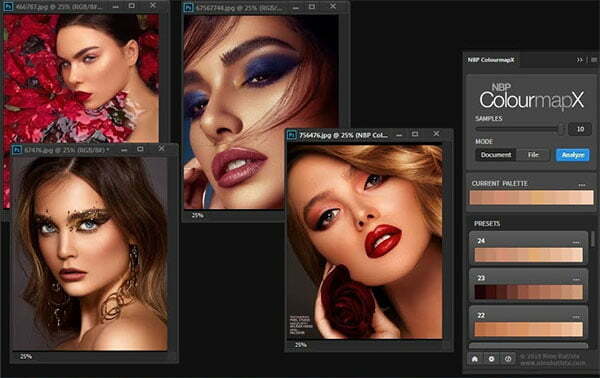Minimize the 67567744.jpg document window
600x378 pixels.
point(296,7)
